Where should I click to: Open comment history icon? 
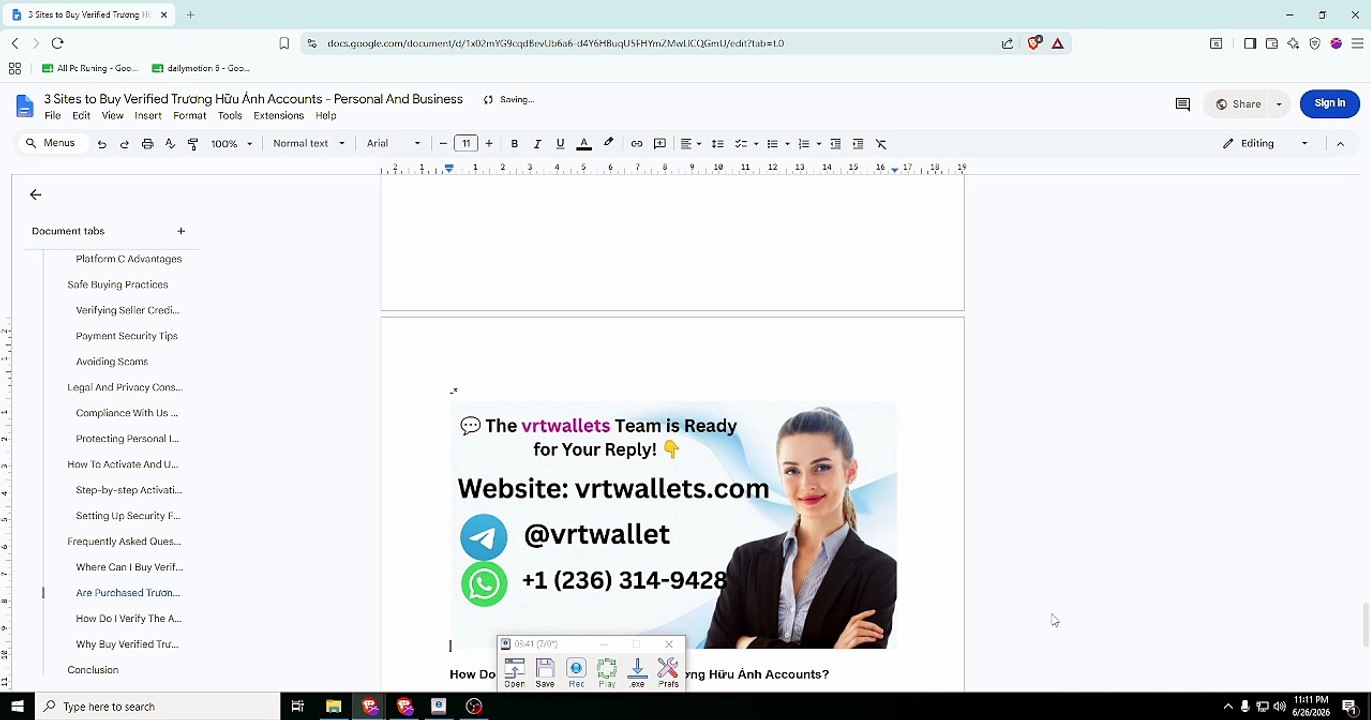point(1182,104)
